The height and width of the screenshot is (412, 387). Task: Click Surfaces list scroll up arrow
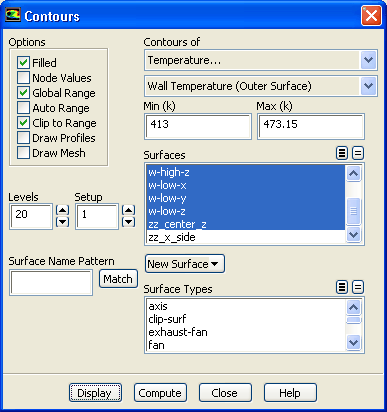pyautogui.click(x=353, y=173)
